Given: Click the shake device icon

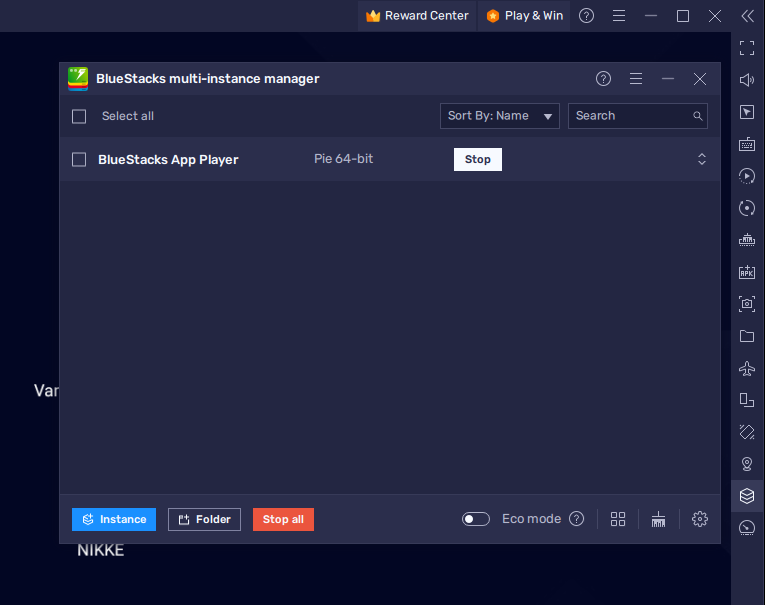Looking at the screenshot, I should click(x=747, y=432).
